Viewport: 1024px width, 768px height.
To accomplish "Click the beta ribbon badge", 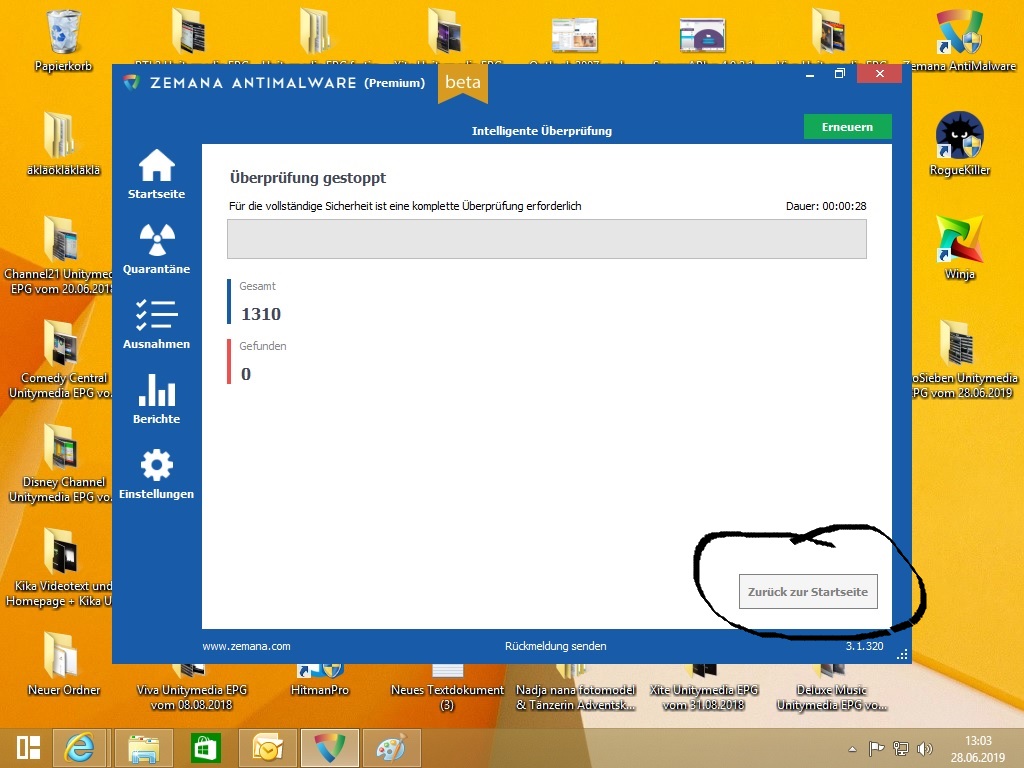I will (x=462, y=83).
